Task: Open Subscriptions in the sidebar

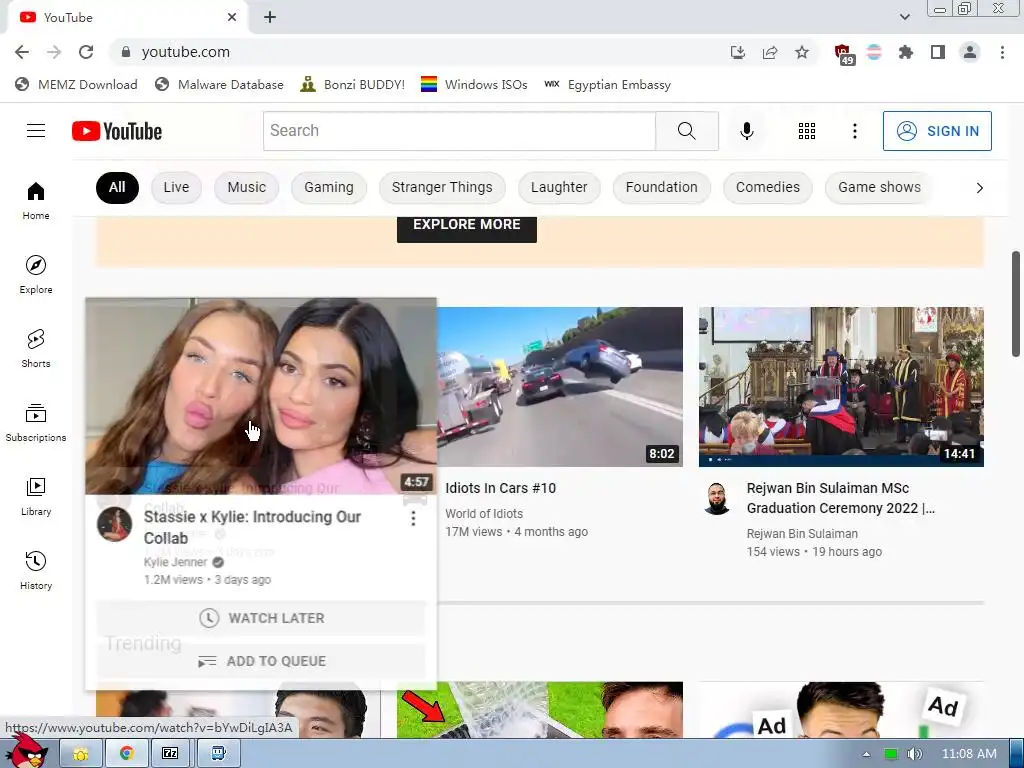Action: pos(36,423)
